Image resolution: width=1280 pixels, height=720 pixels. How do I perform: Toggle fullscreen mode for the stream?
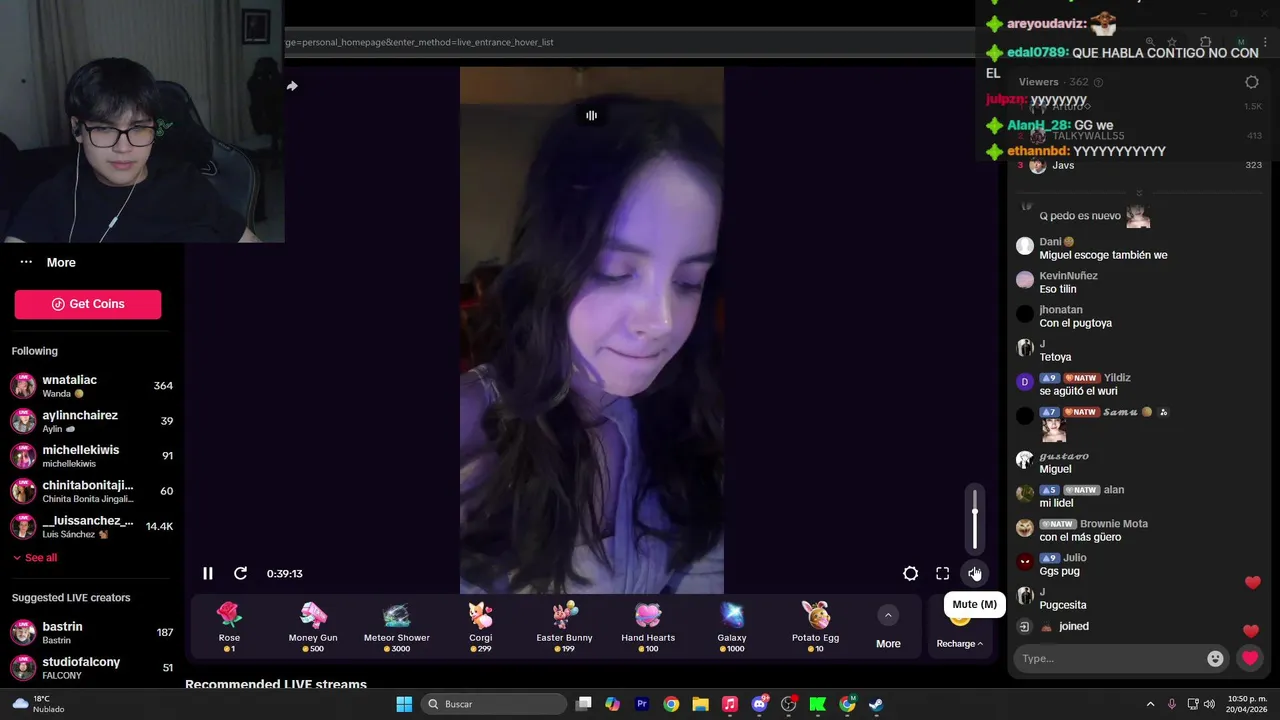(x=942, y=573)
